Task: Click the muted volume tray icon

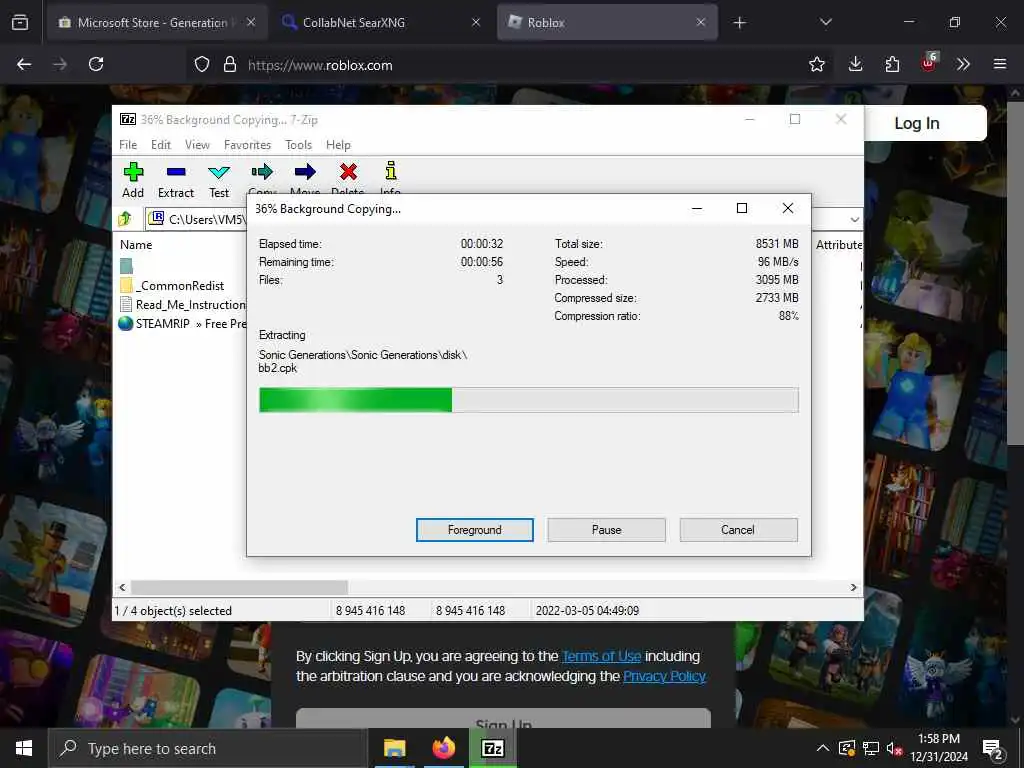Action: pyautogui.click(x=894, y=748)
